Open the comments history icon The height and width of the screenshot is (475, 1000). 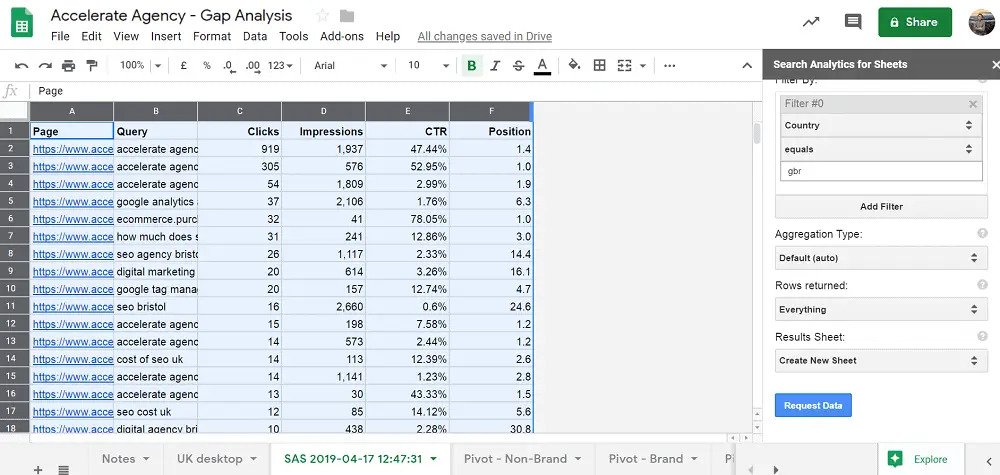pos(852,22)
